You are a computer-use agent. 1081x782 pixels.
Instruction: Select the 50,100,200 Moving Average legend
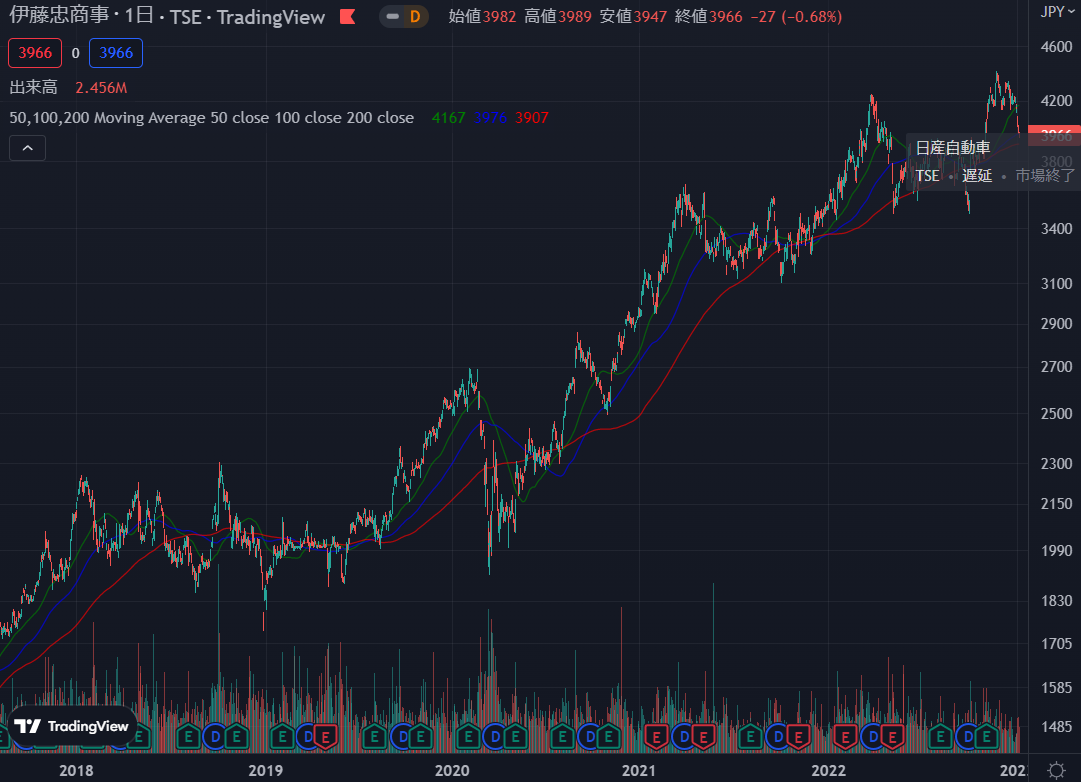(x=212, y=118)
